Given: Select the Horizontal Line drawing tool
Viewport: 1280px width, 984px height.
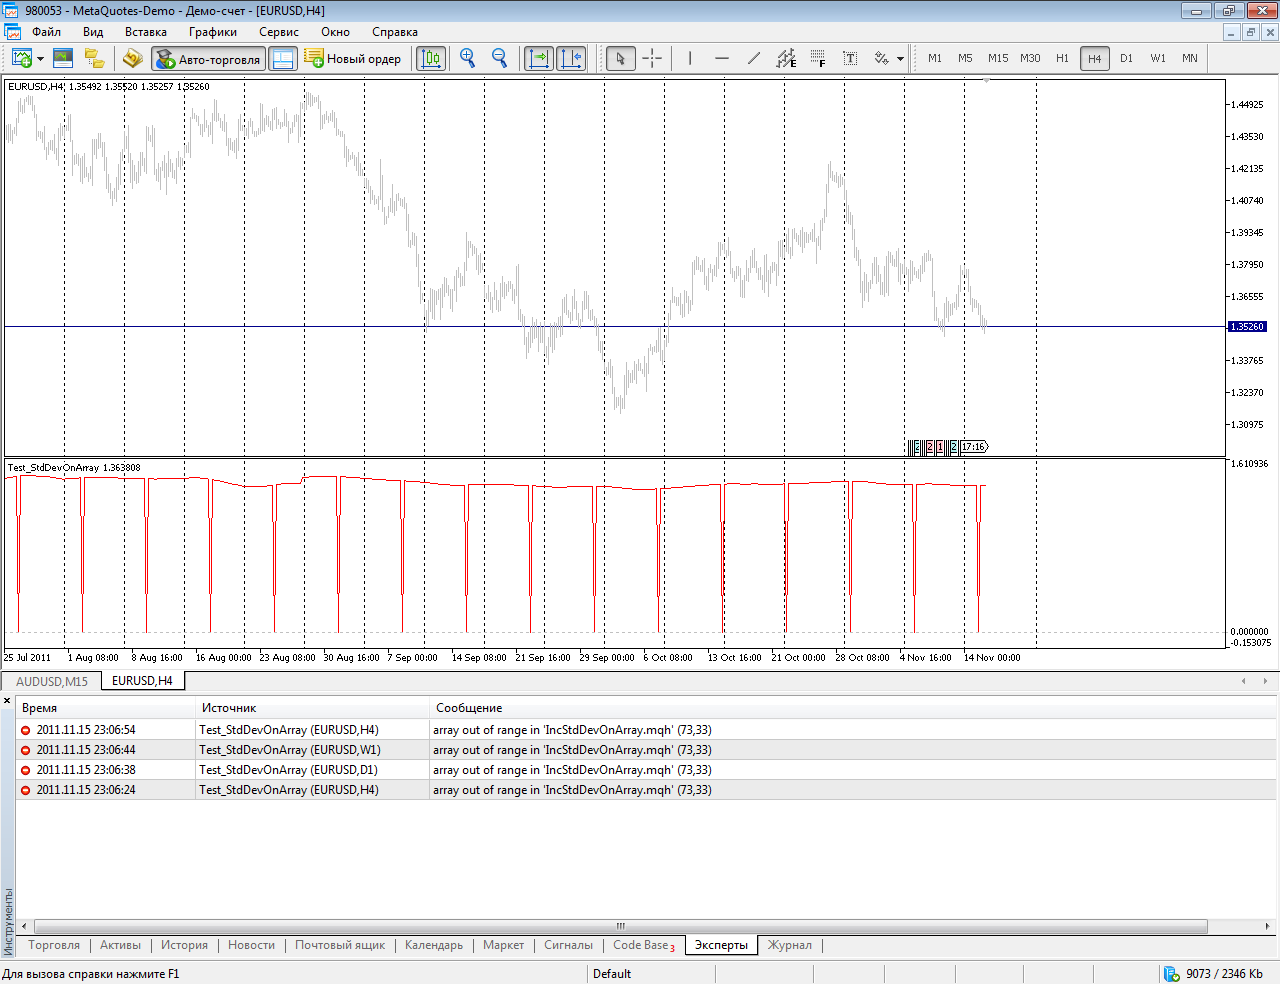Looking at the screenshot, I should point(721,58).
